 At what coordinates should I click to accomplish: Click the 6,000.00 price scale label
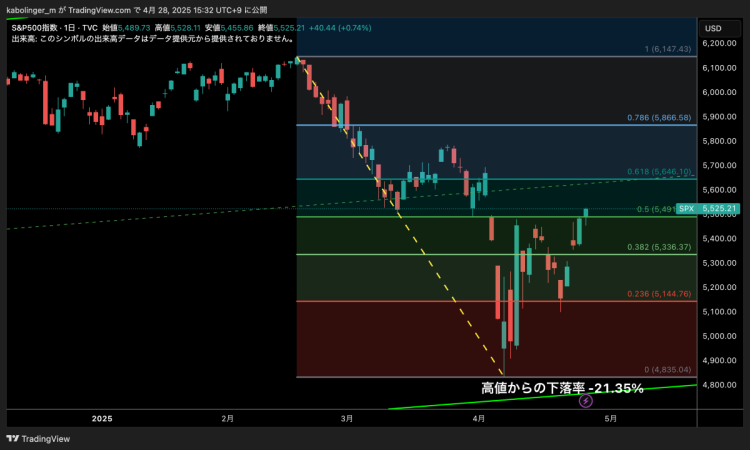719,92
